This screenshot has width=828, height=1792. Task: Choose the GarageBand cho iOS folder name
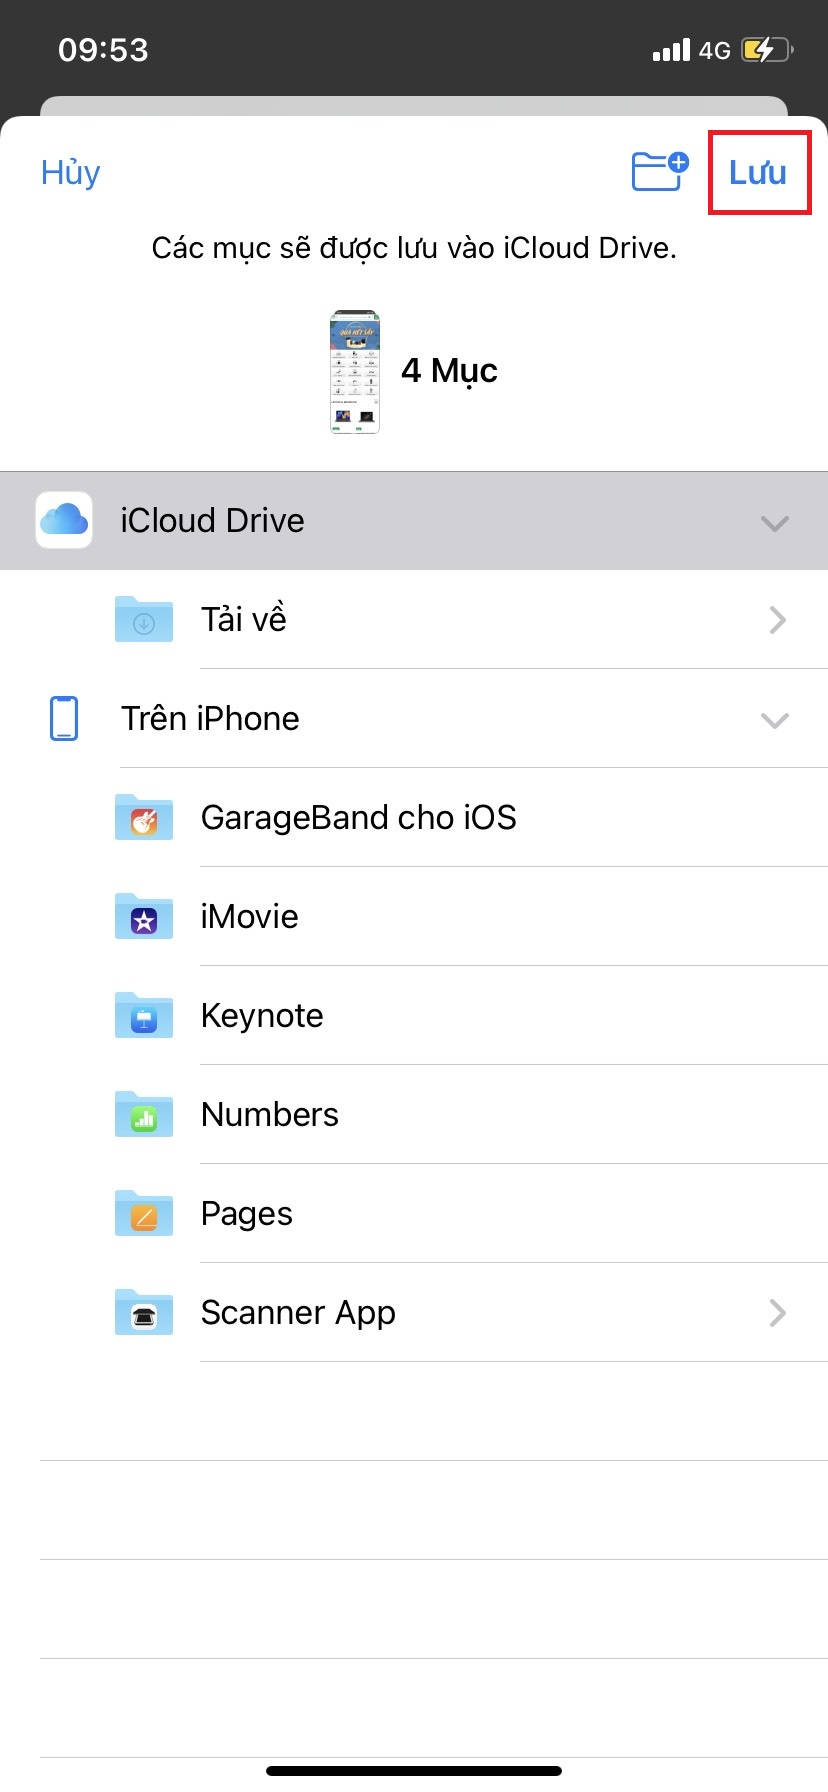pos(359,817)
